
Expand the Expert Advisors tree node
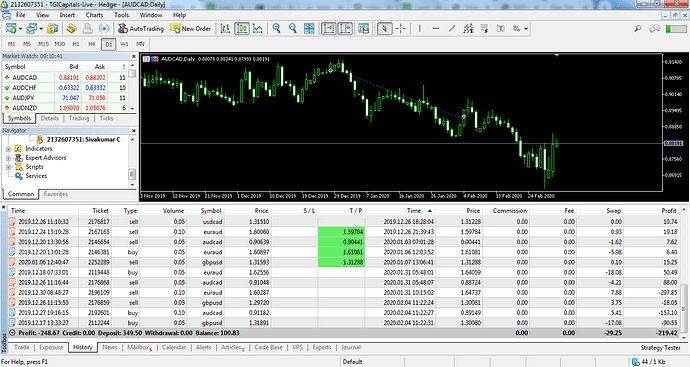8,158
